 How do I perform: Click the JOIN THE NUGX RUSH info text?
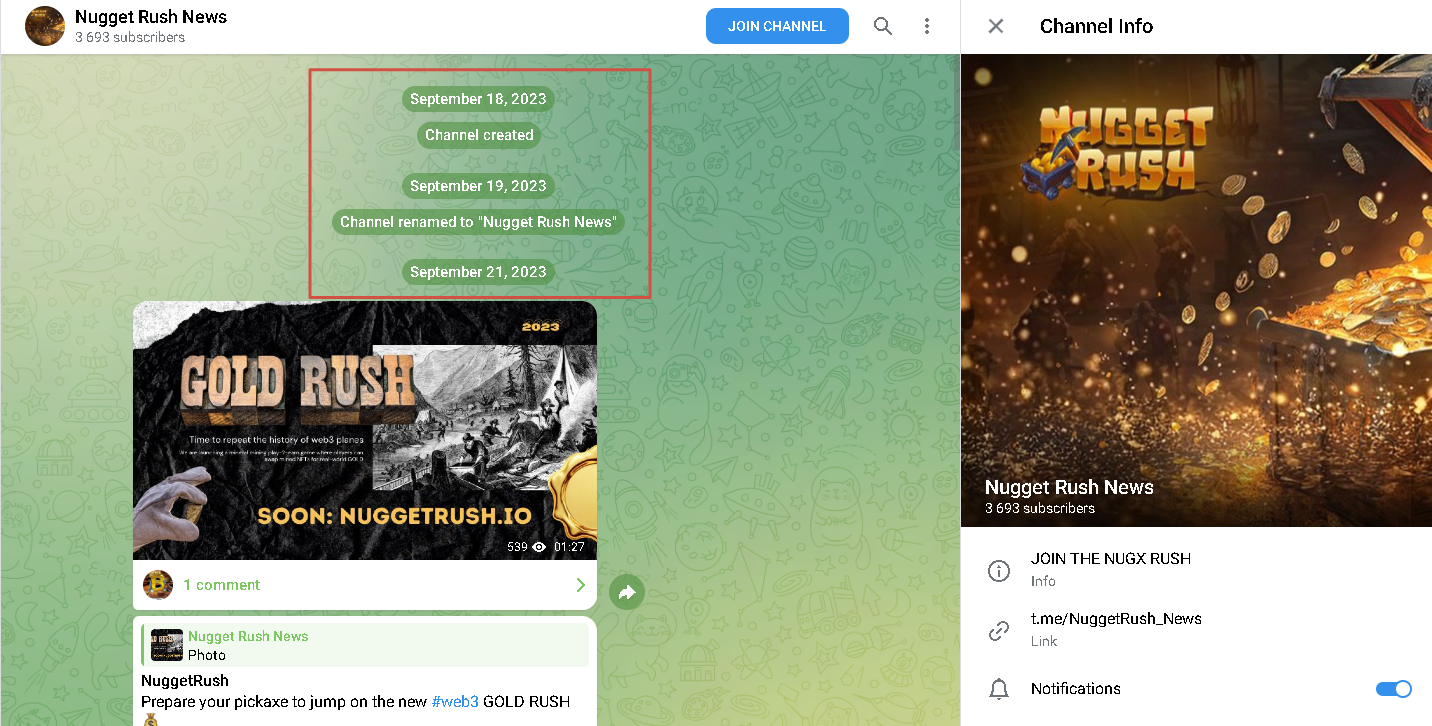click(x=1111, y=559)
